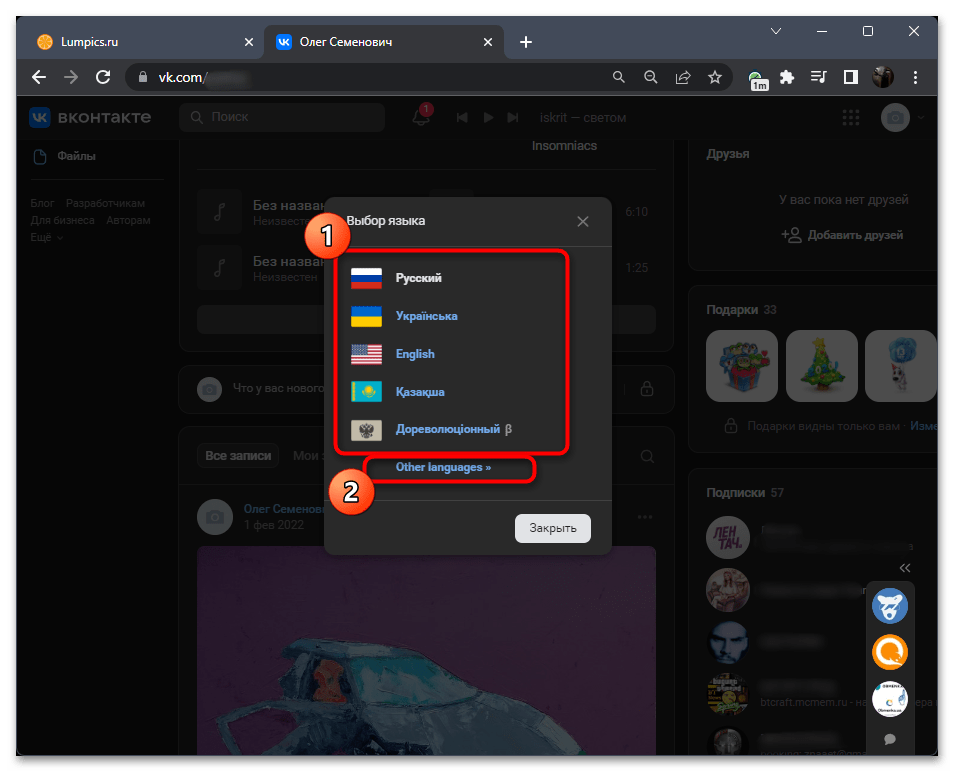Collapse chat sidebar double chevron
The width and height of the screenshot is (954, 772).
pyautogui.click(x=905, y=568)
